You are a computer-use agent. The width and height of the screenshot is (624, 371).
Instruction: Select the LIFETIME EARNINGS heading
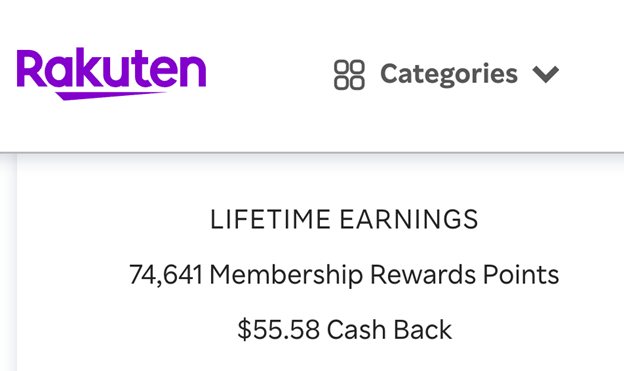[x=344, y=219]
